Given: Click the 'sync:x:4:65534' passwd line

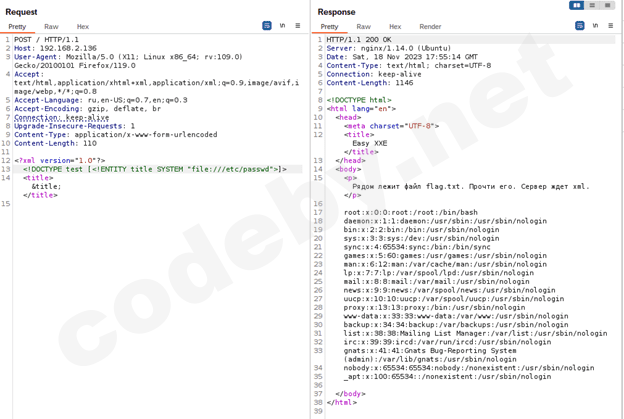Looking at the screenshot, I should pos(417,247).
